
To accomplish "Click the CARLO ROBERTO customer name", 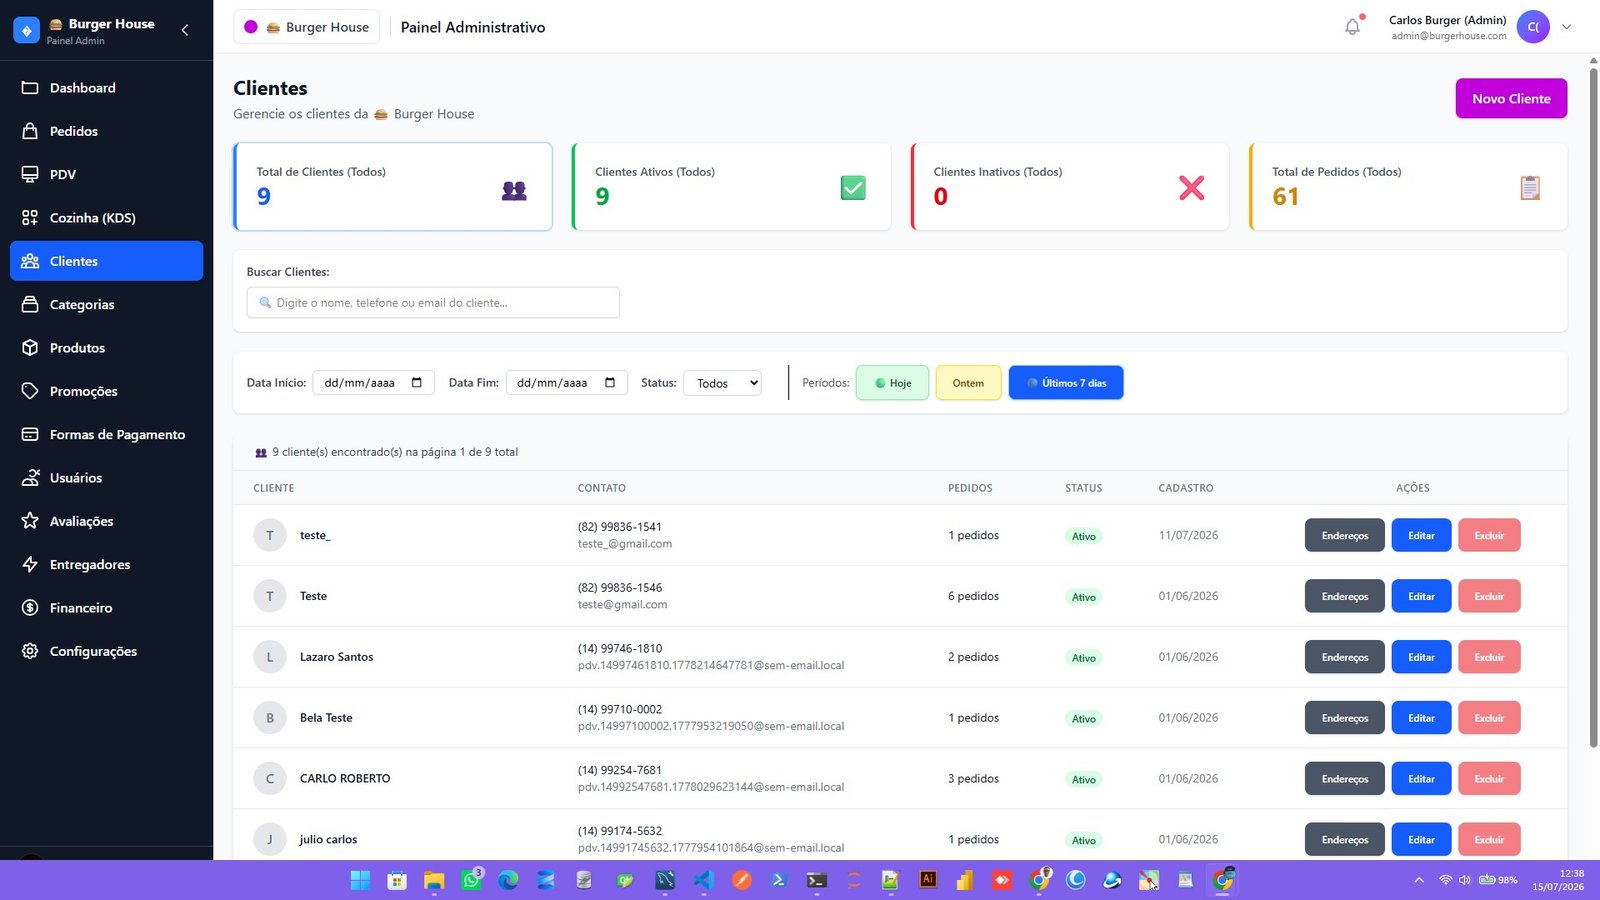I will (x=345, y=779).
